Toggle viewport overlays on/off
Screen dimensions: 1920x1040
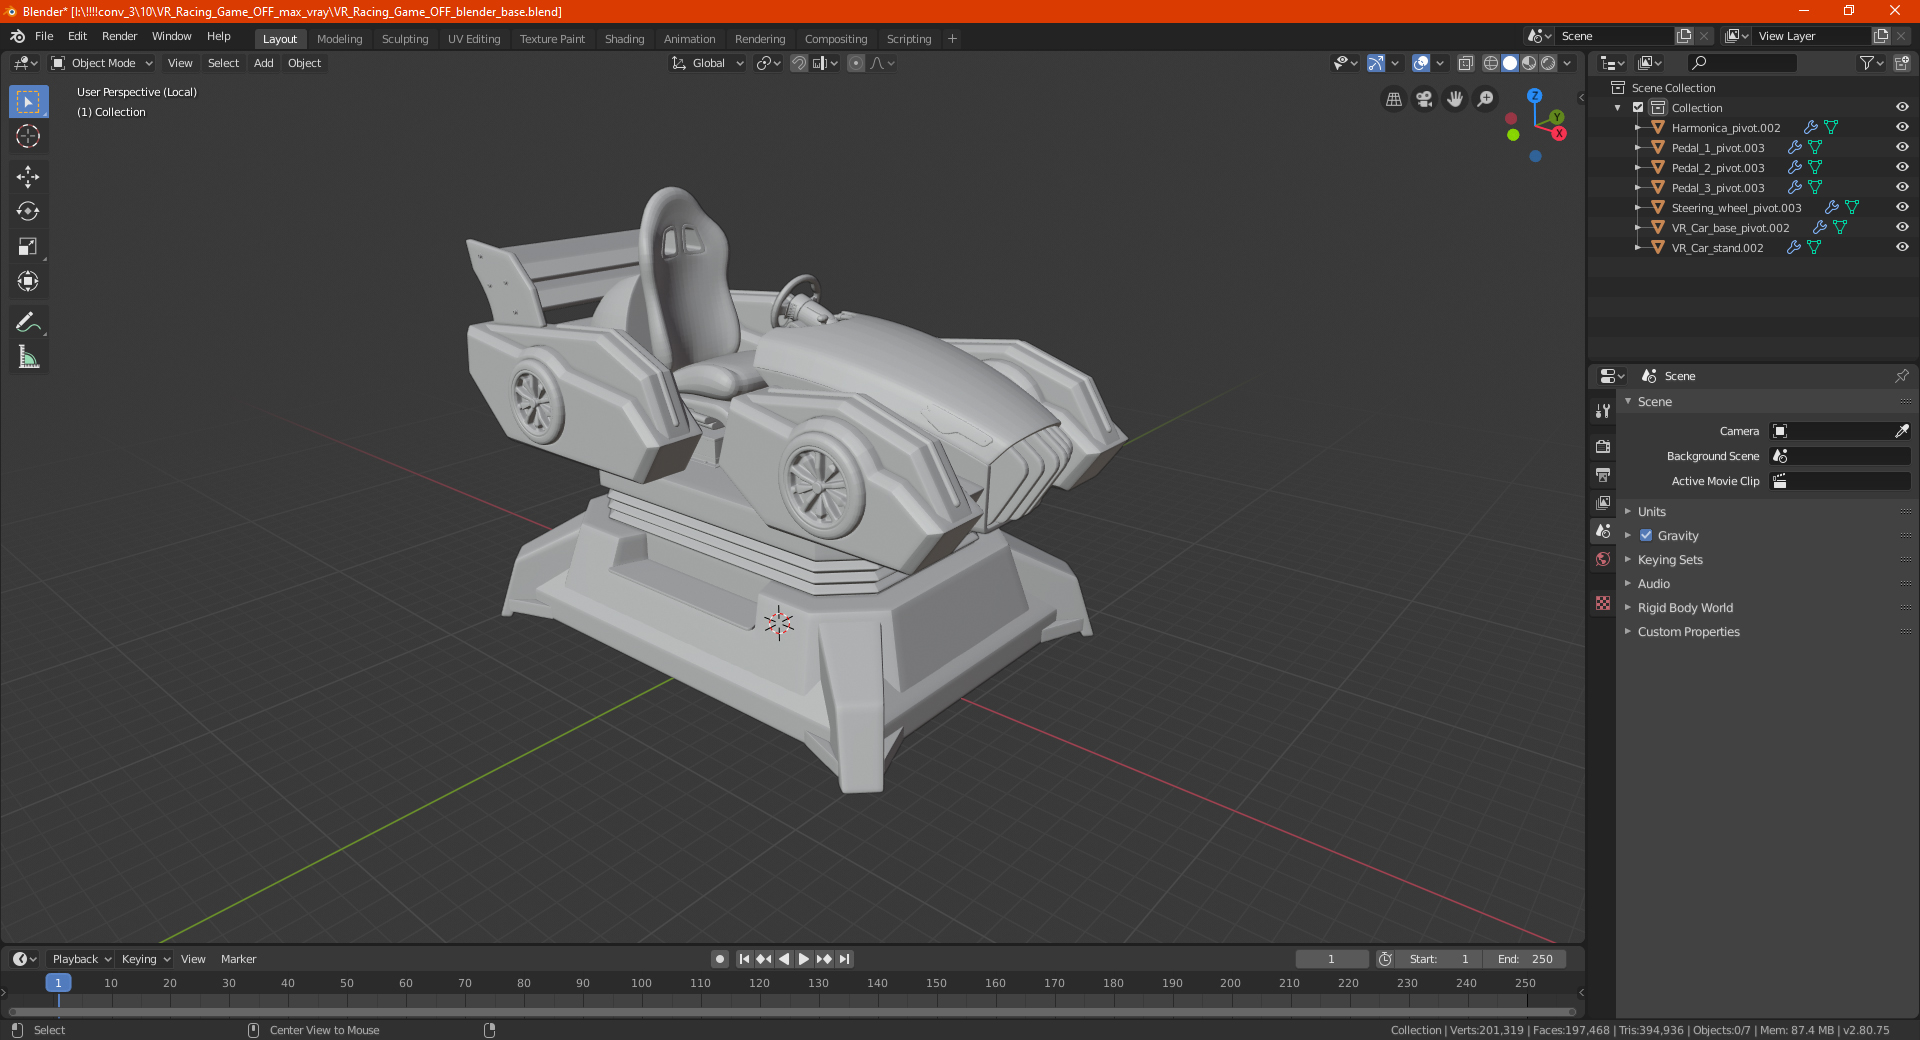pyautogui.click(x=1421, y=63)
